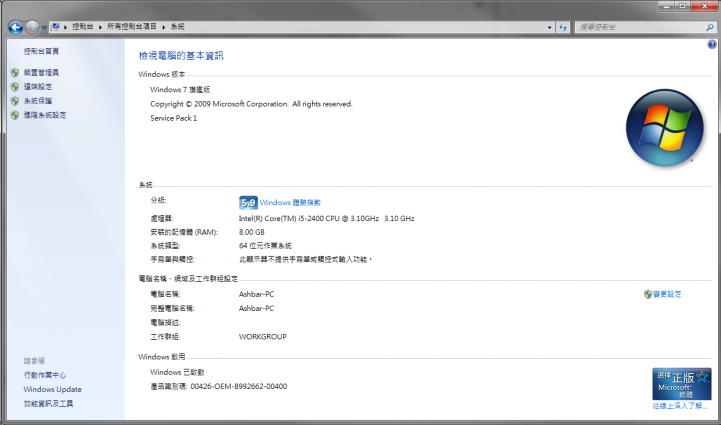Viewport: 721px width, 425px height.
Task: Click Service Pack 1 text
Action: (x=173, y=118)
